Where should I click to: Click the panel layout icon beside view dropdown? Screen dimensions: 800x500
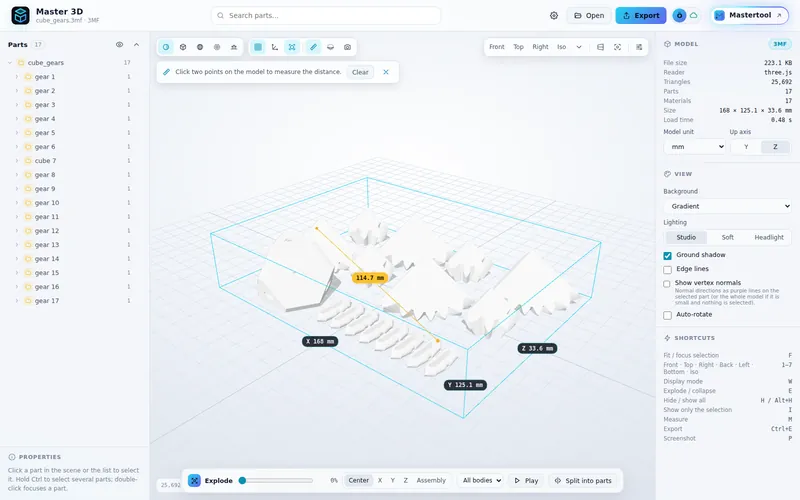601,47
